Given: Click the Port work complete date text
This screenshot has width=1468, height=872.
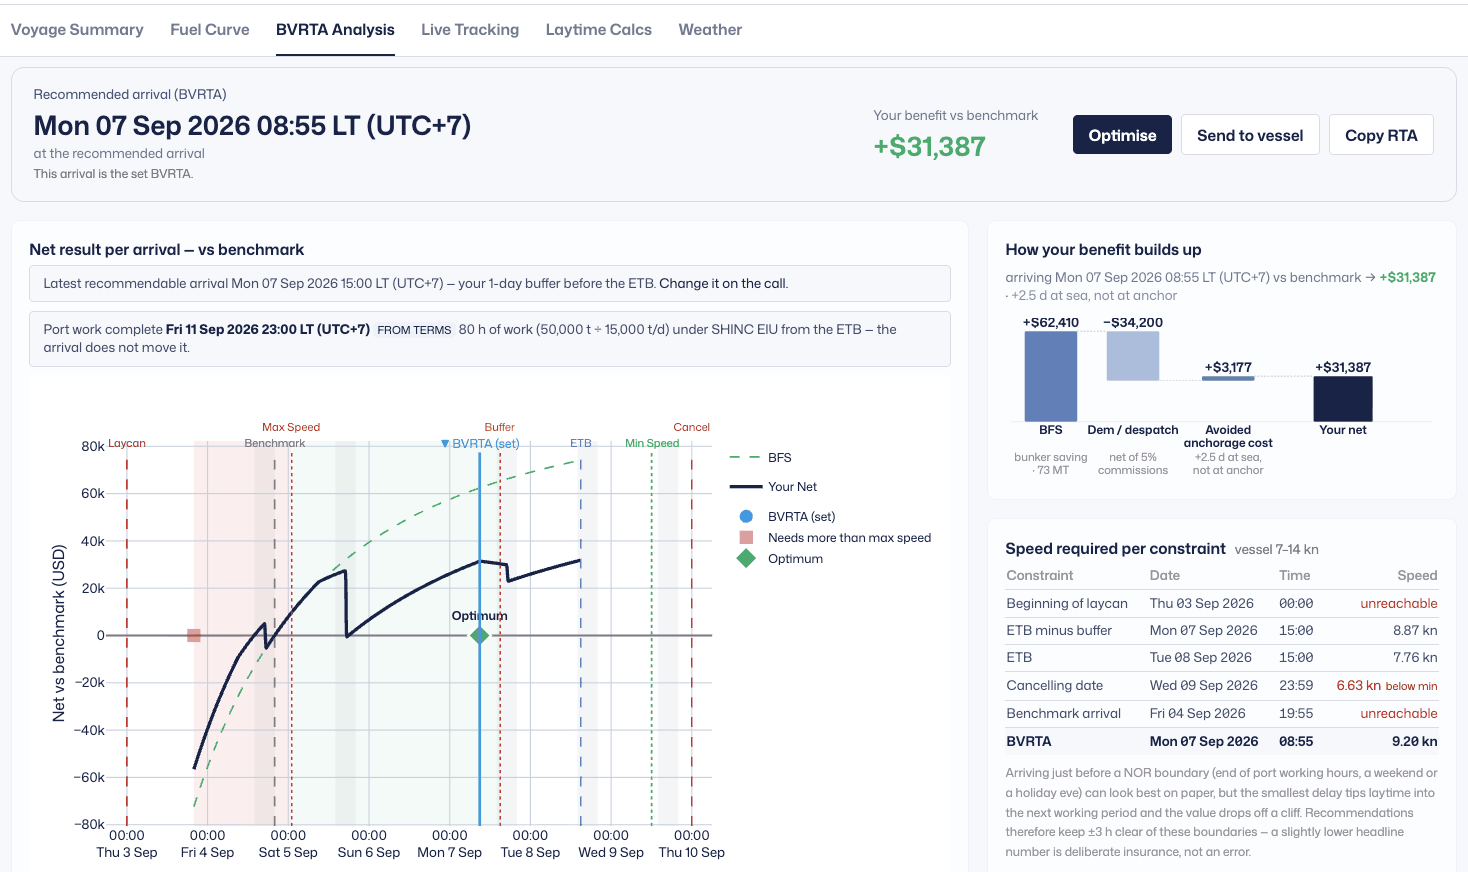Looking at the screenshot, I should tap(268, 329).
